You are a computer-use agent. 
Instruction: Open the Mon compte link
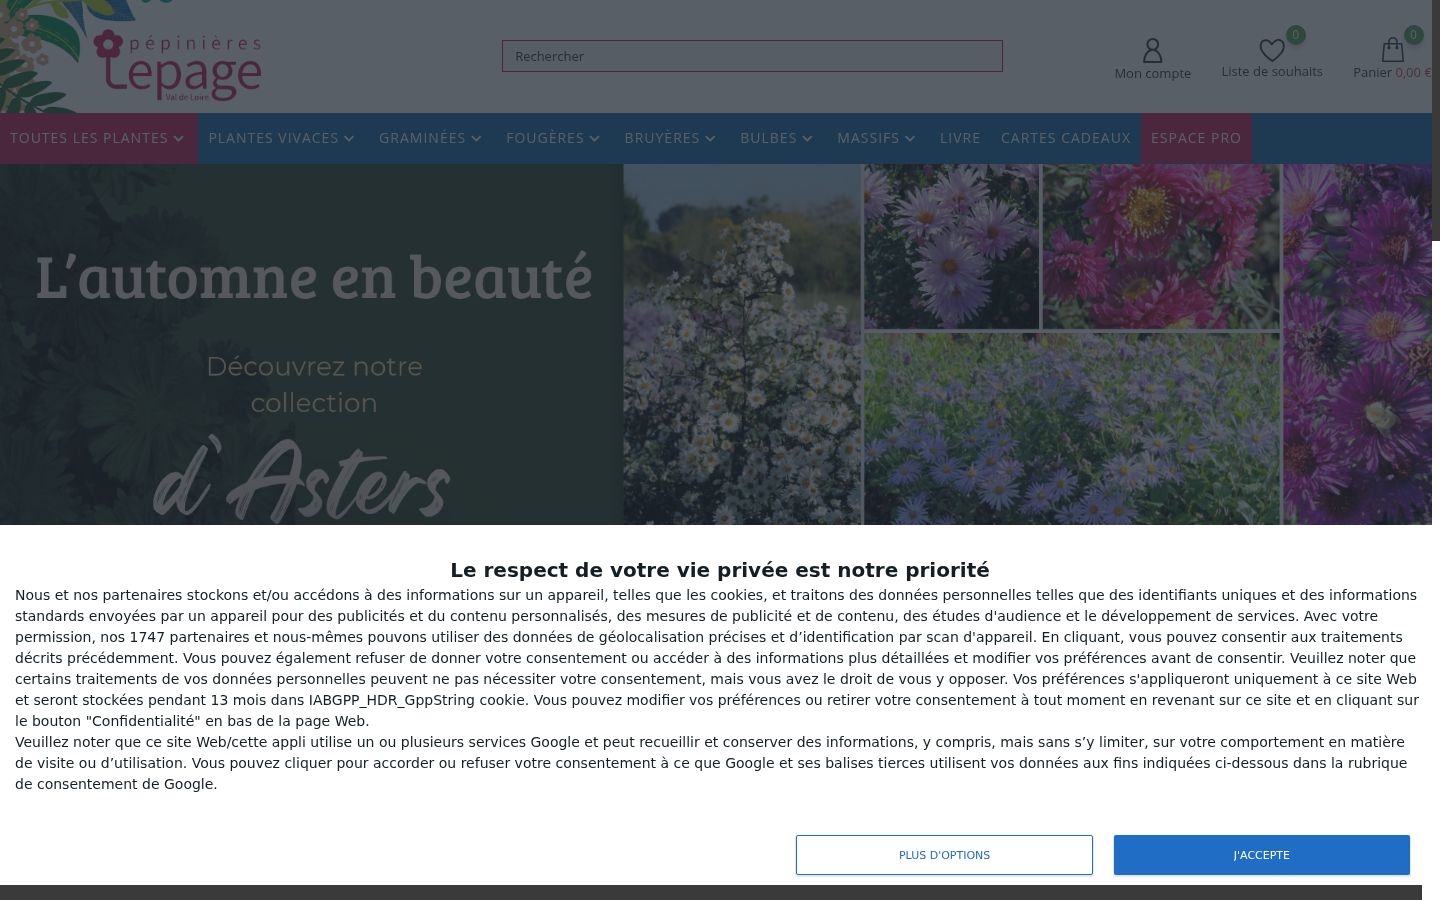tap(1153, 73)
